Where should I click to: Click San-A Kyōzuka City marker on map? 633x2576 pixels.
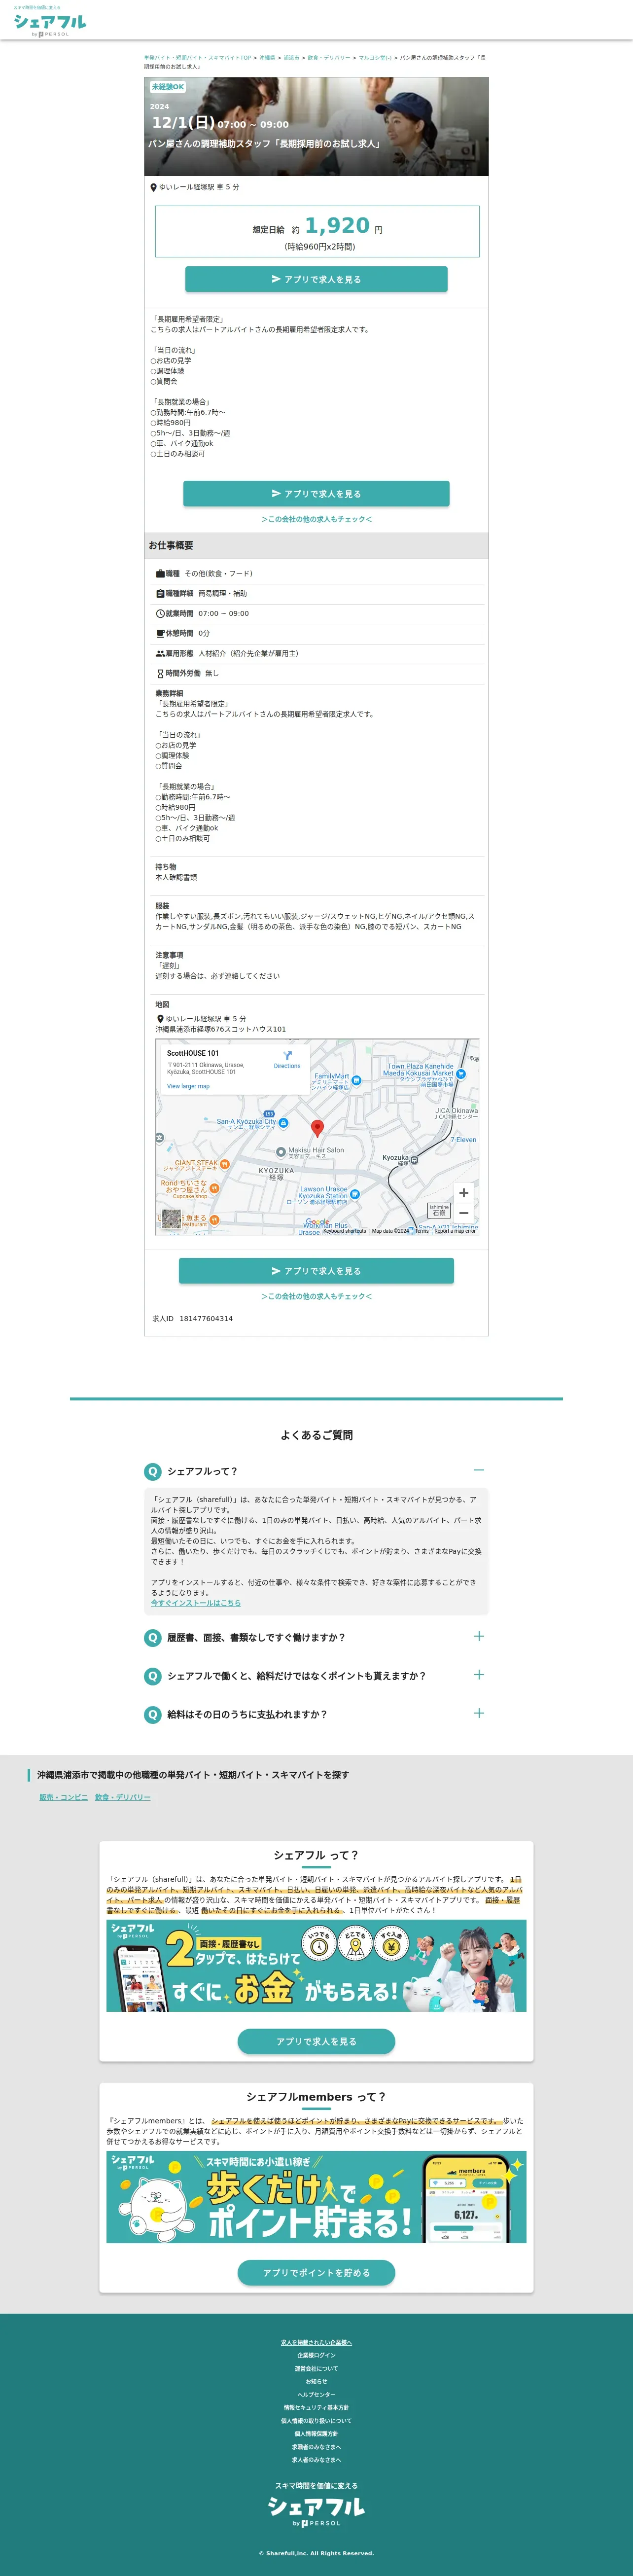click(x=283, y=1124)
